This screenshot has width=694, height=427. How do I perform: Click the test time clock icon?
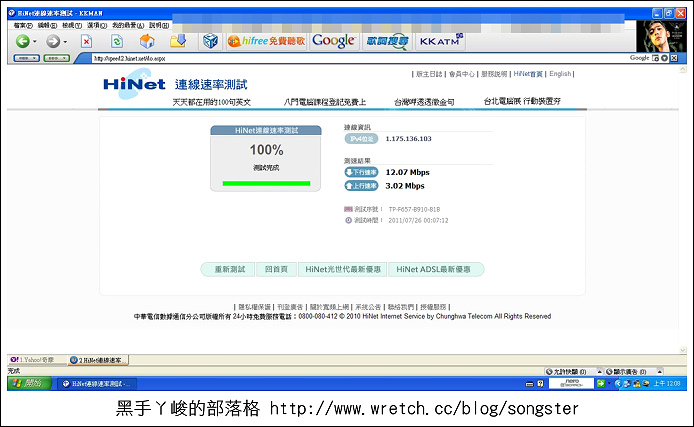pos(348,220)
